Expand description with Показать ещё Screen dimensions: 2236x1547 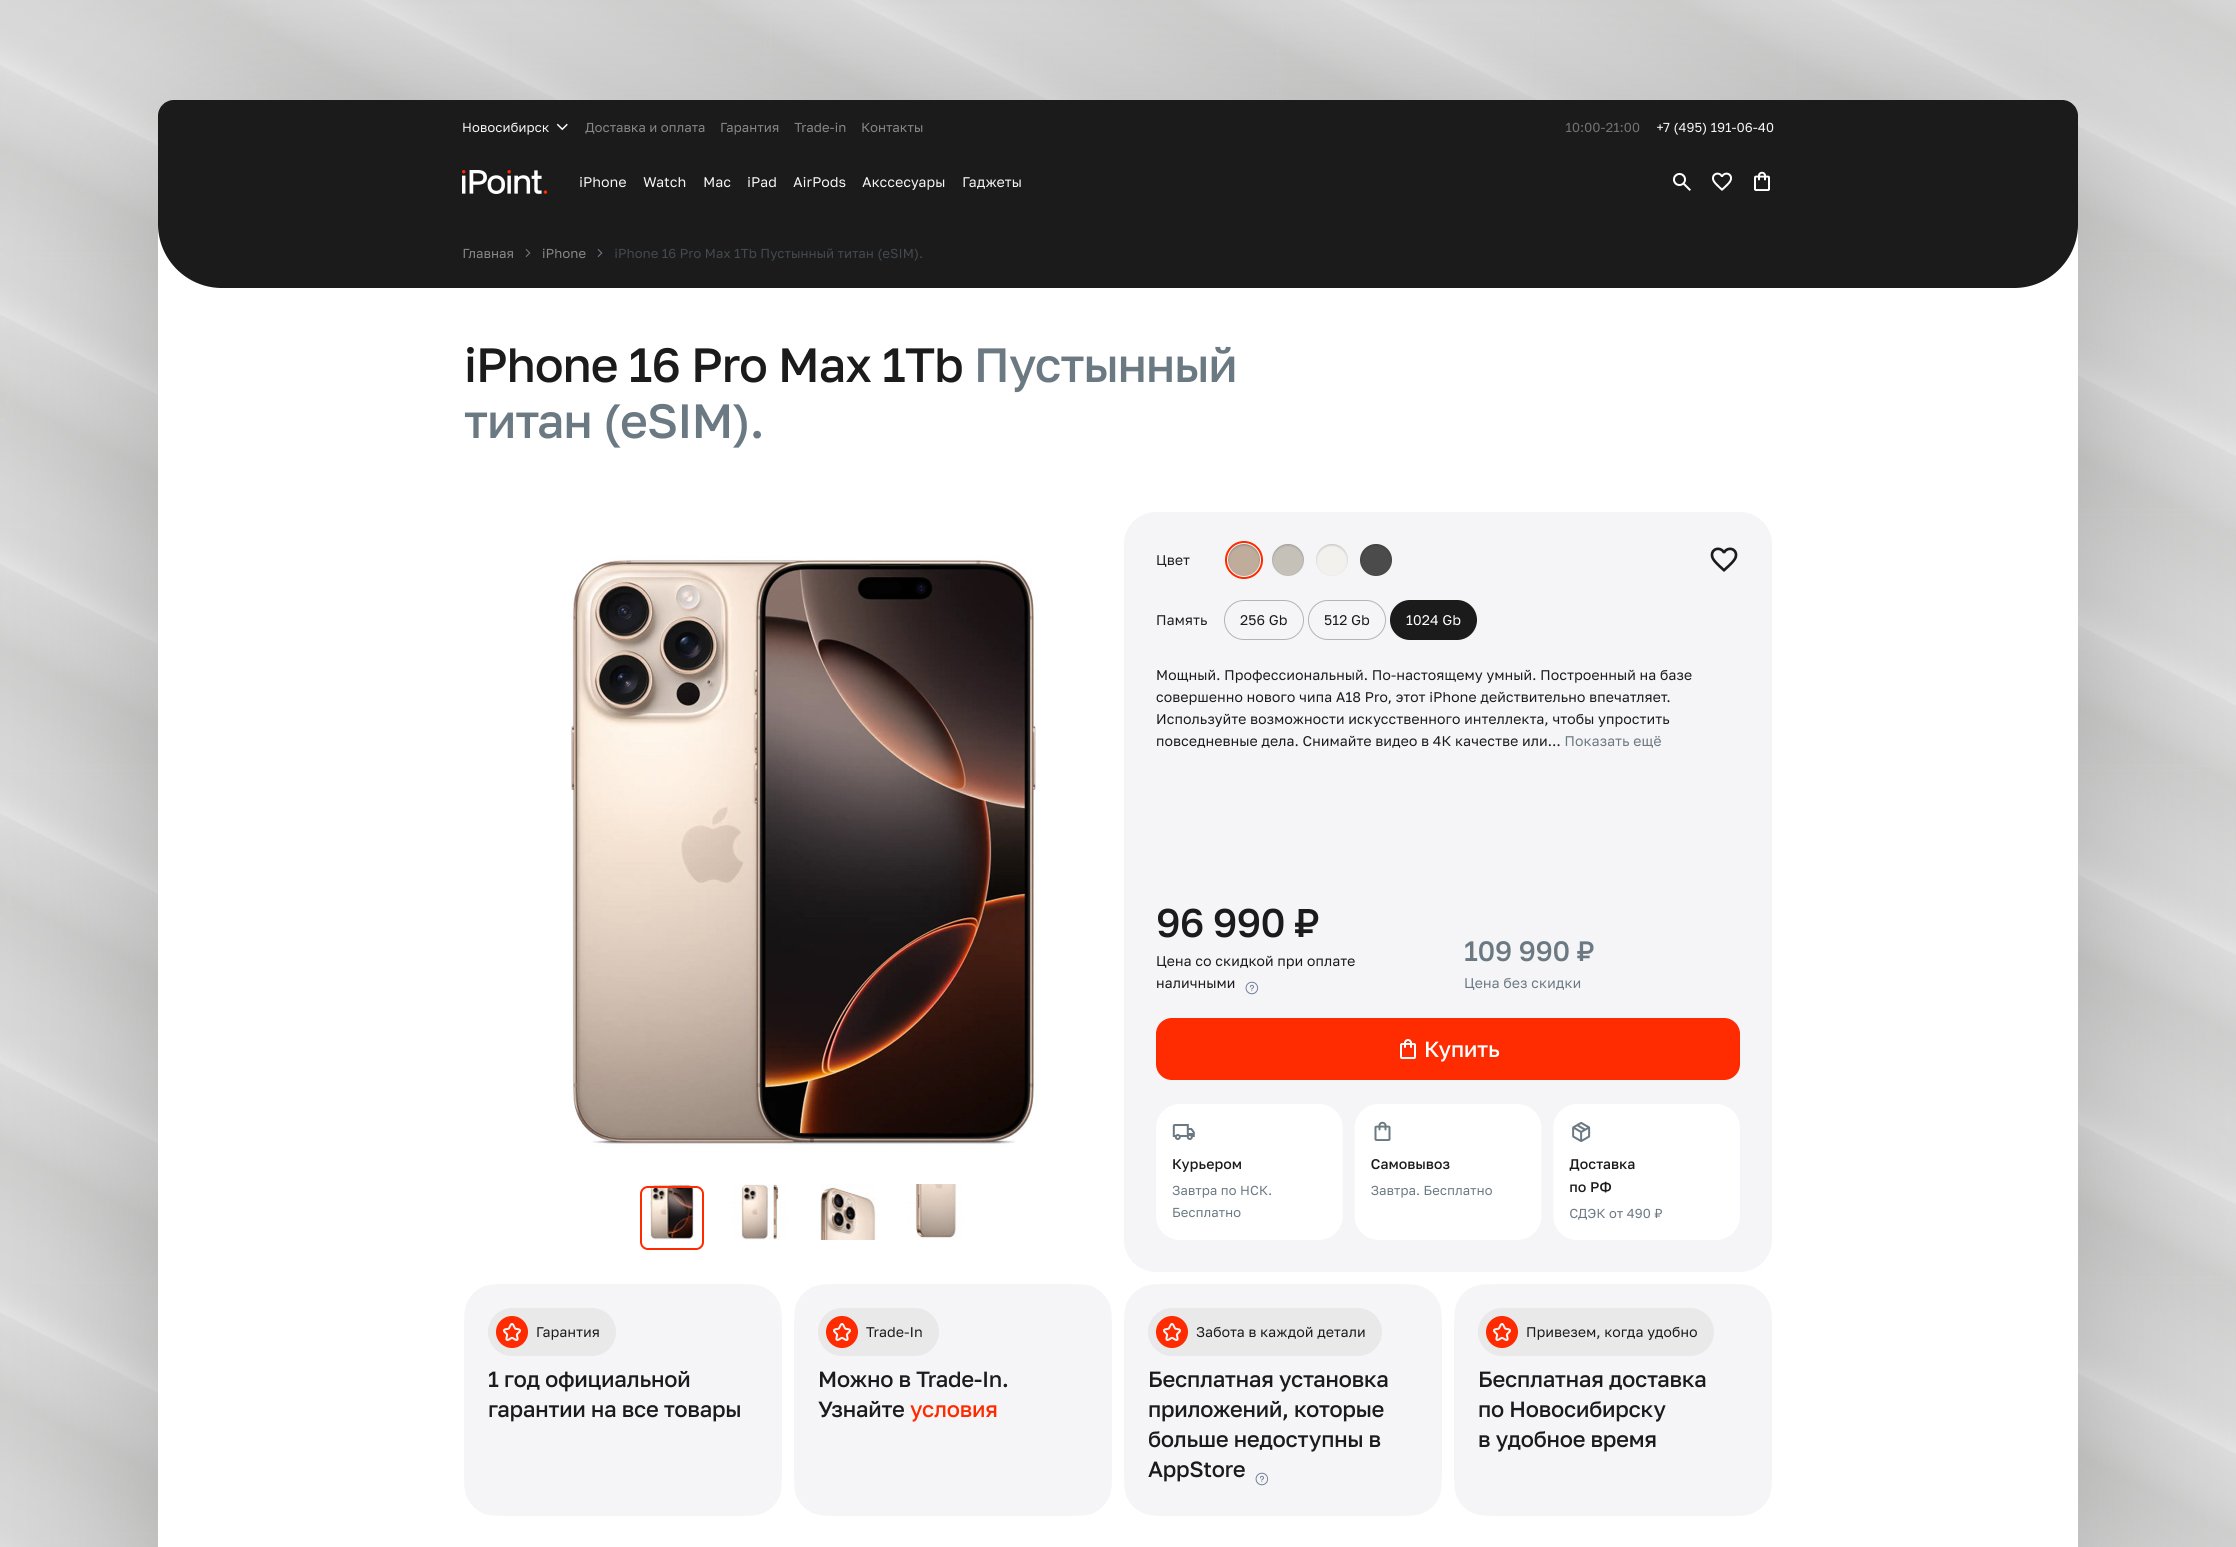point(1612,741)
